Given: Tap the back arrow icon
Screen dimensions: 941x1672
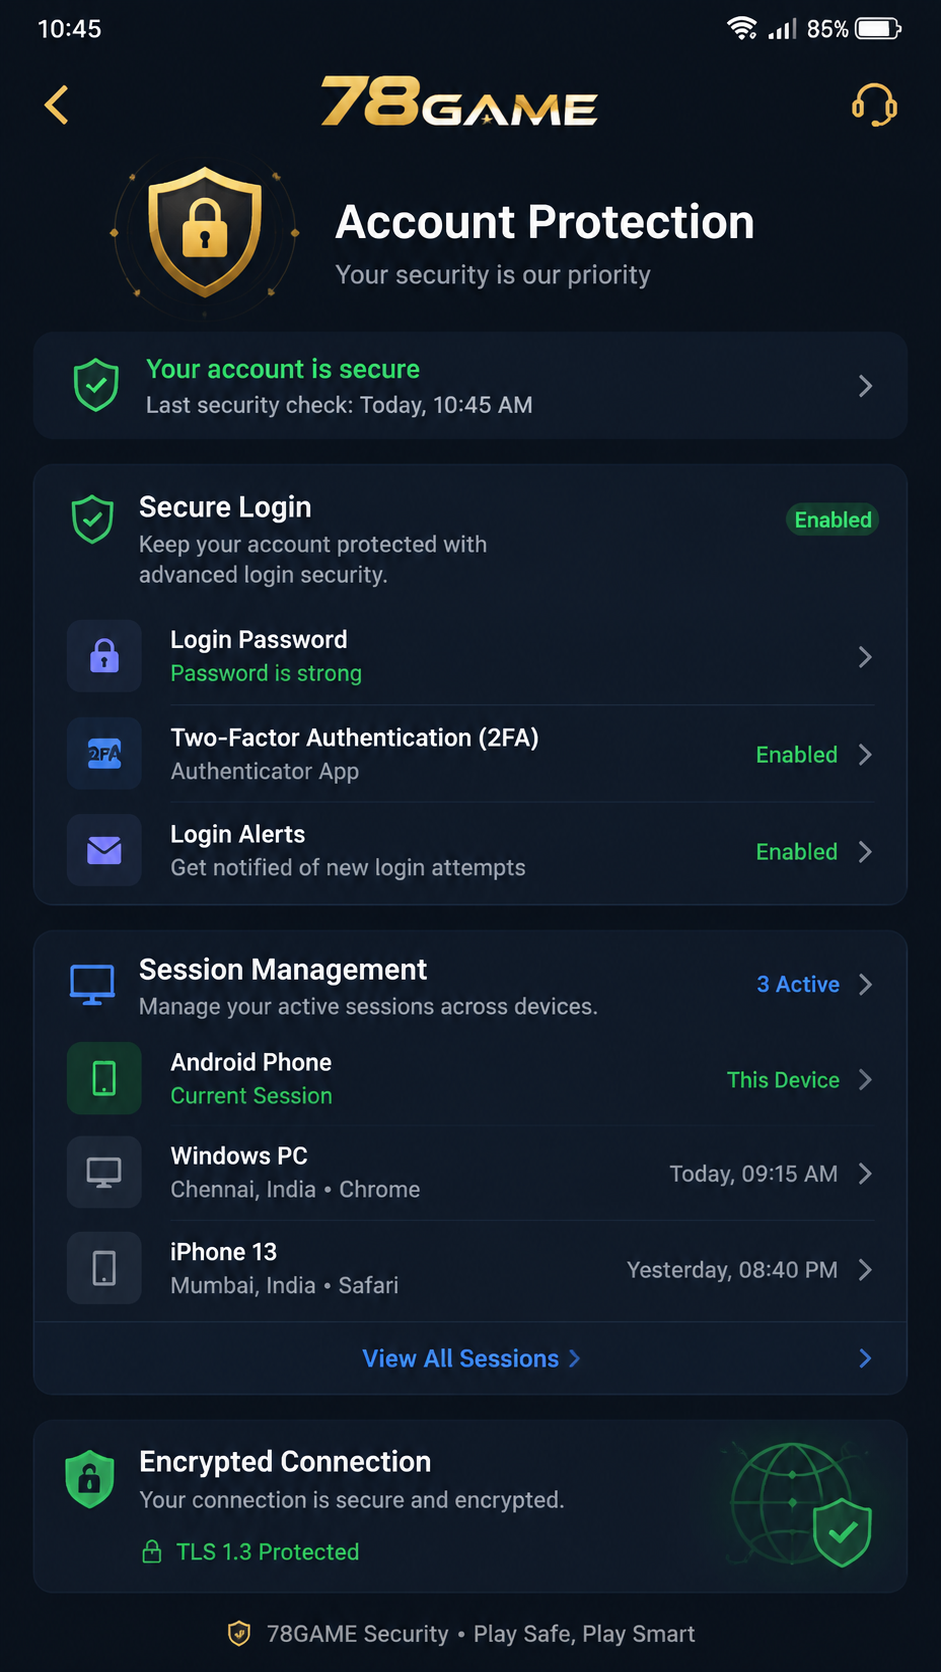Looking at the screenshot, I should [57, 105].
